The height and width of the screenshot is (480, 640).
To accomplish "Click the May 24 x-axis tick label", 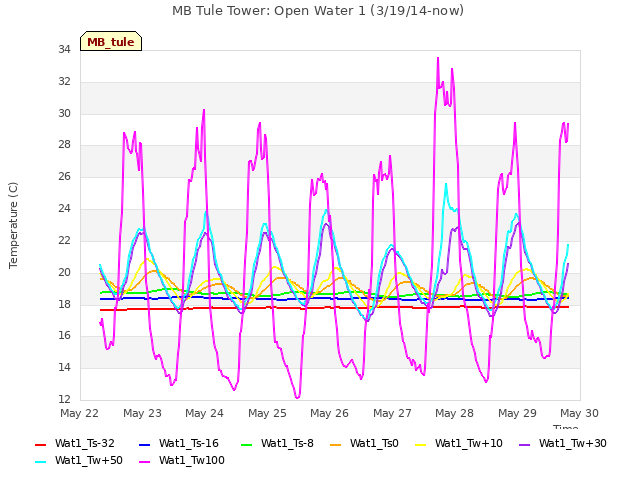I will pyautogui.click(x=204, y=413).
